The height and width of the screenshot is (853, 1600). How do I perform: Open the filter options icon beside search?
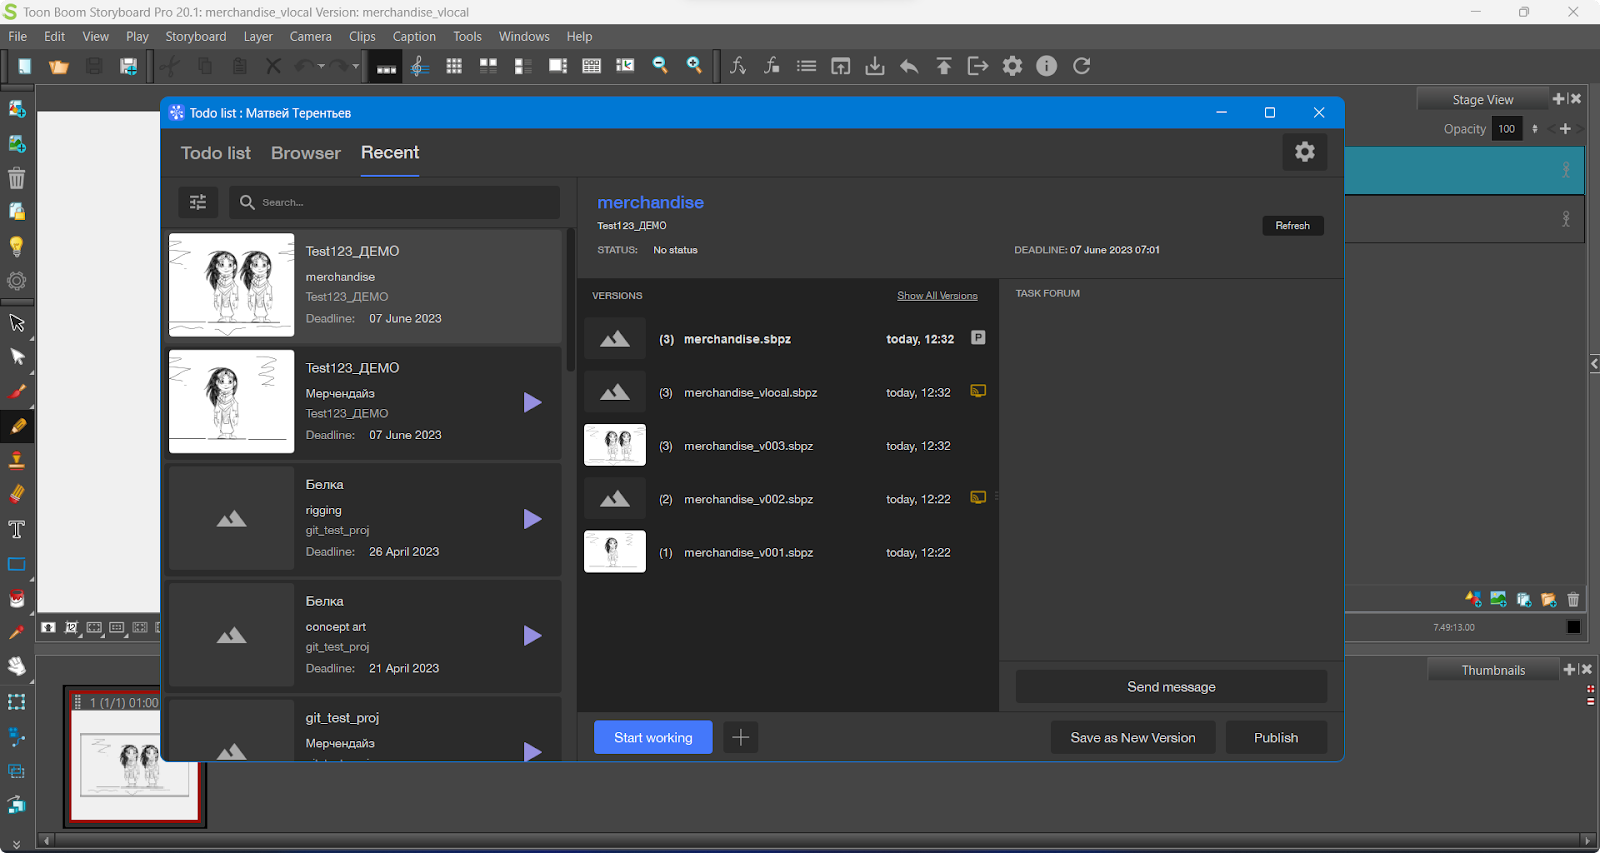tap(198, 202)
